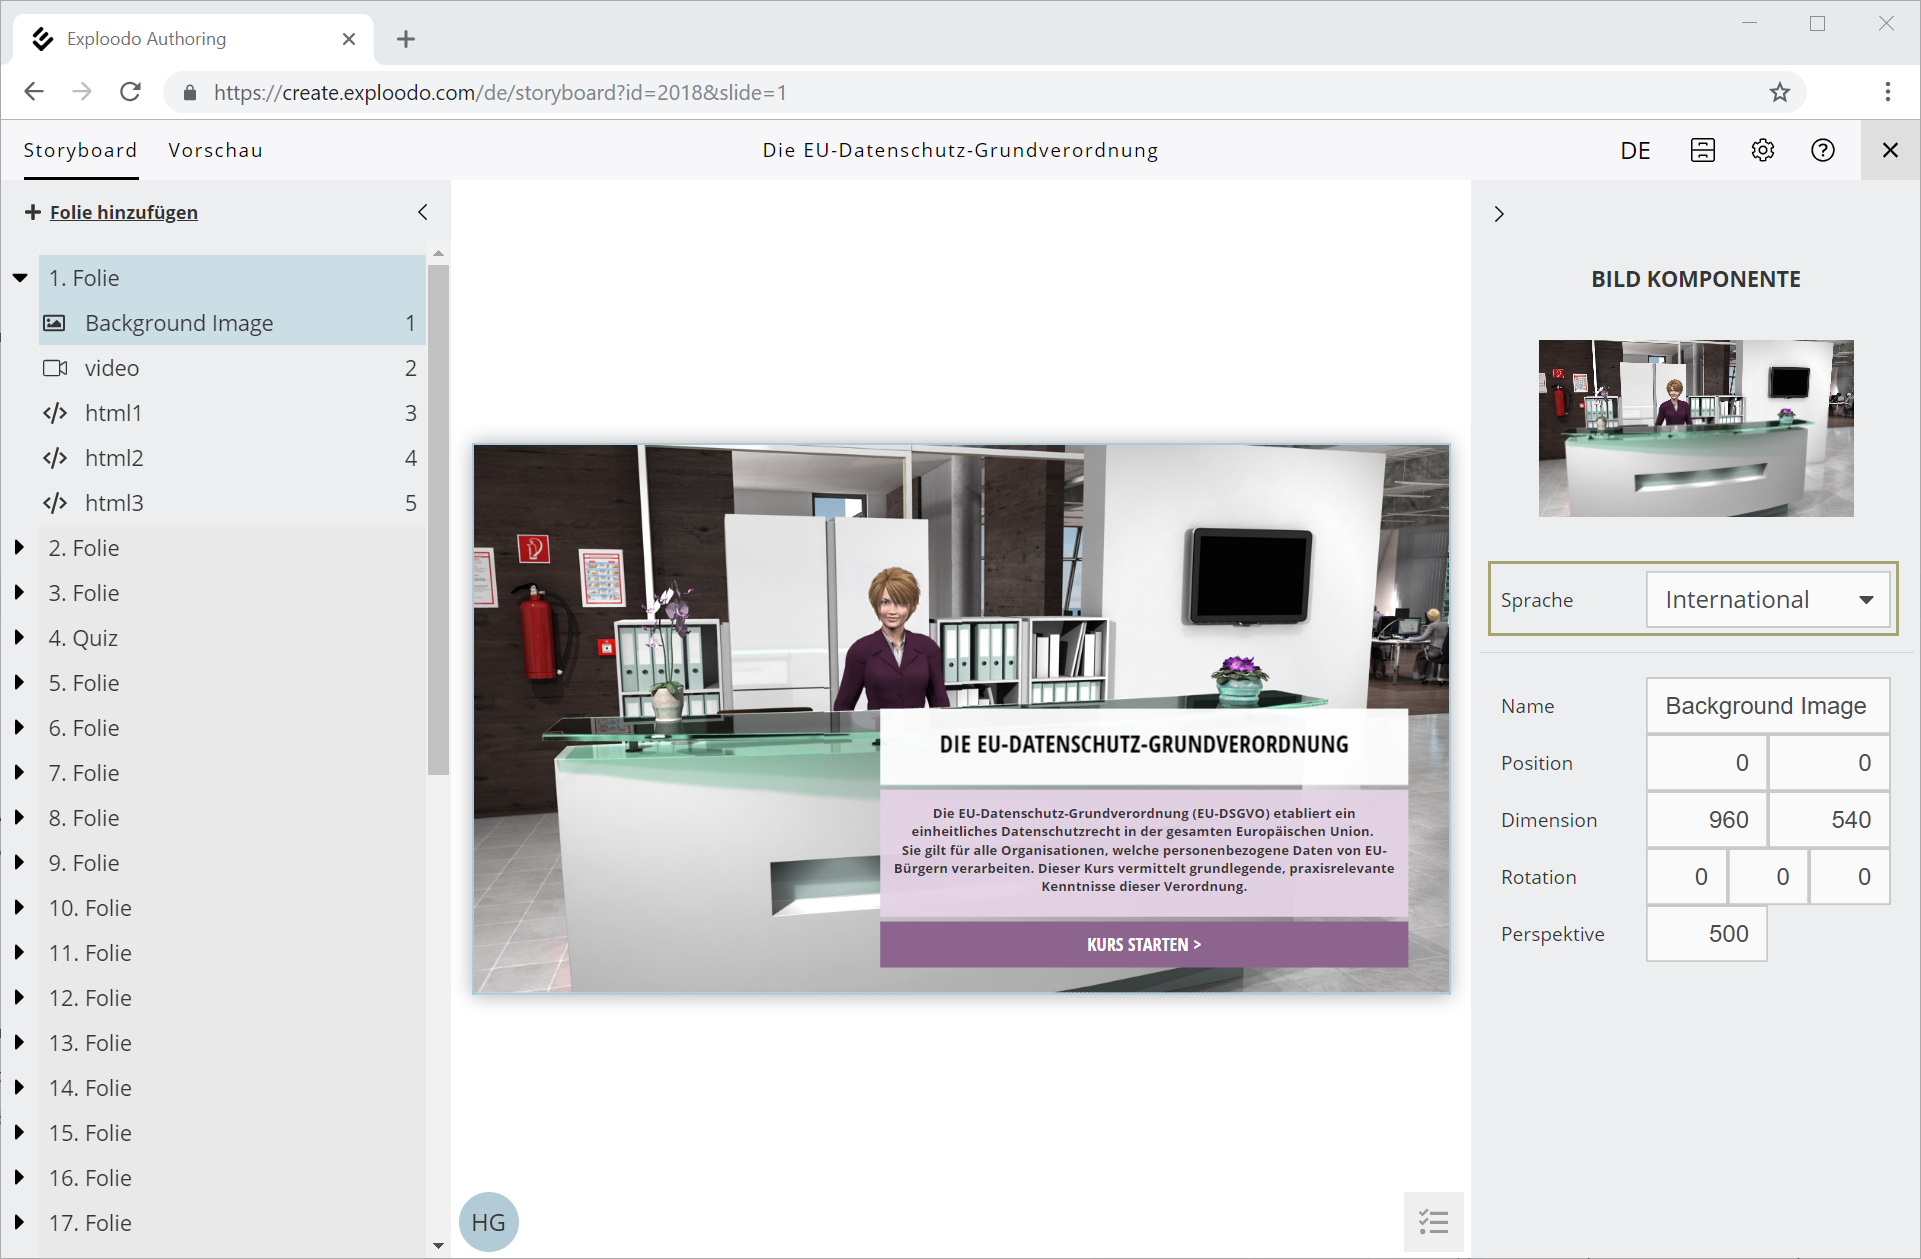This screenshot has height=1259, width=1921.
Task: Reload the page in the browser
Action: pyautogui.click(x=130, y=92)
